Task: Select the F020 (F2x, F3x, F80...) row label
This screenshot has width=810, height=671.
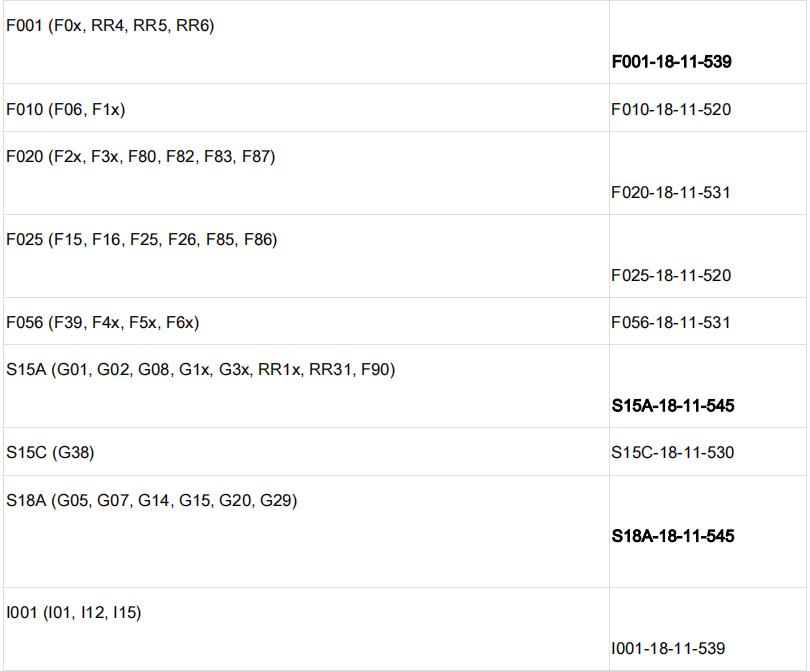Action: coord(140,156)
